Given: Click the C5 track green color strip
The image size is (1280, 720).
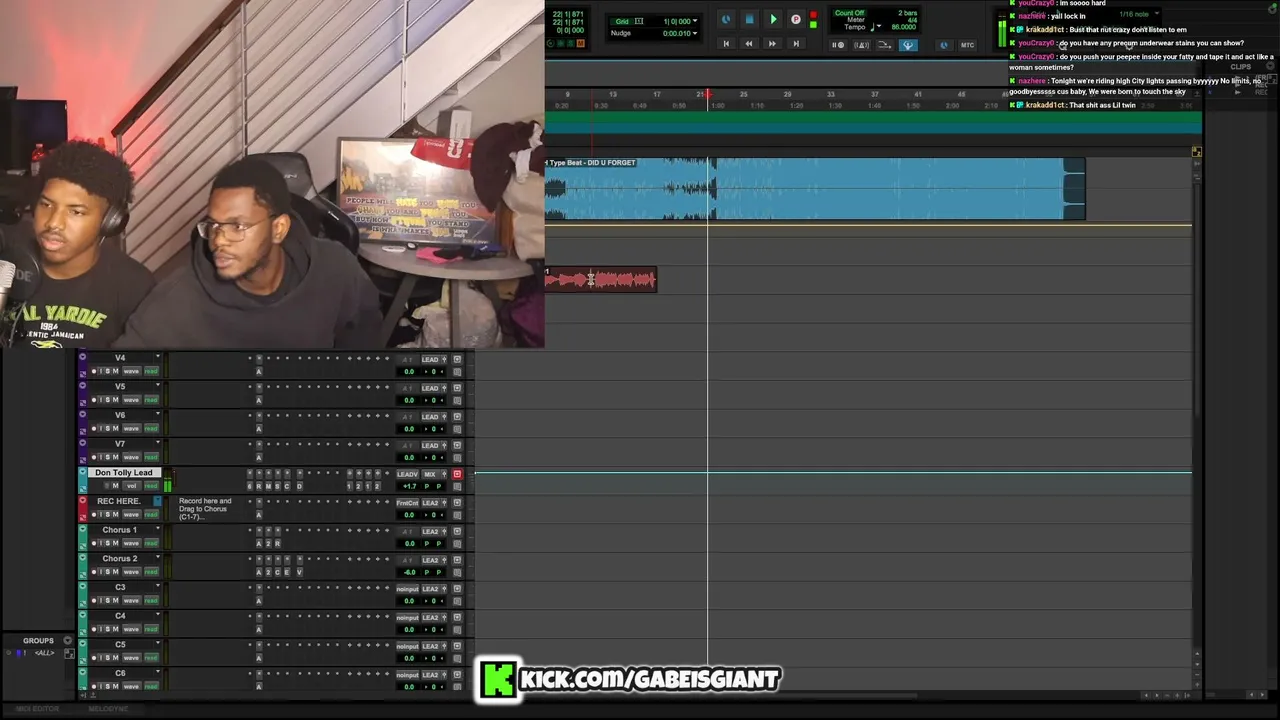Looking at the screenshot, I should (82, 651).
